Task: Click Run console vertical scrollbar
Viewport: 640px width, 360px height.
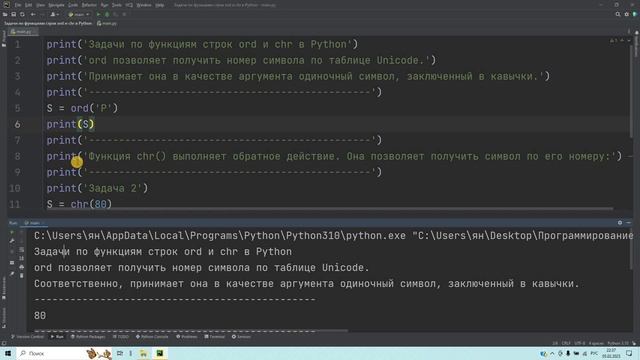Action: tap(631, 249)
